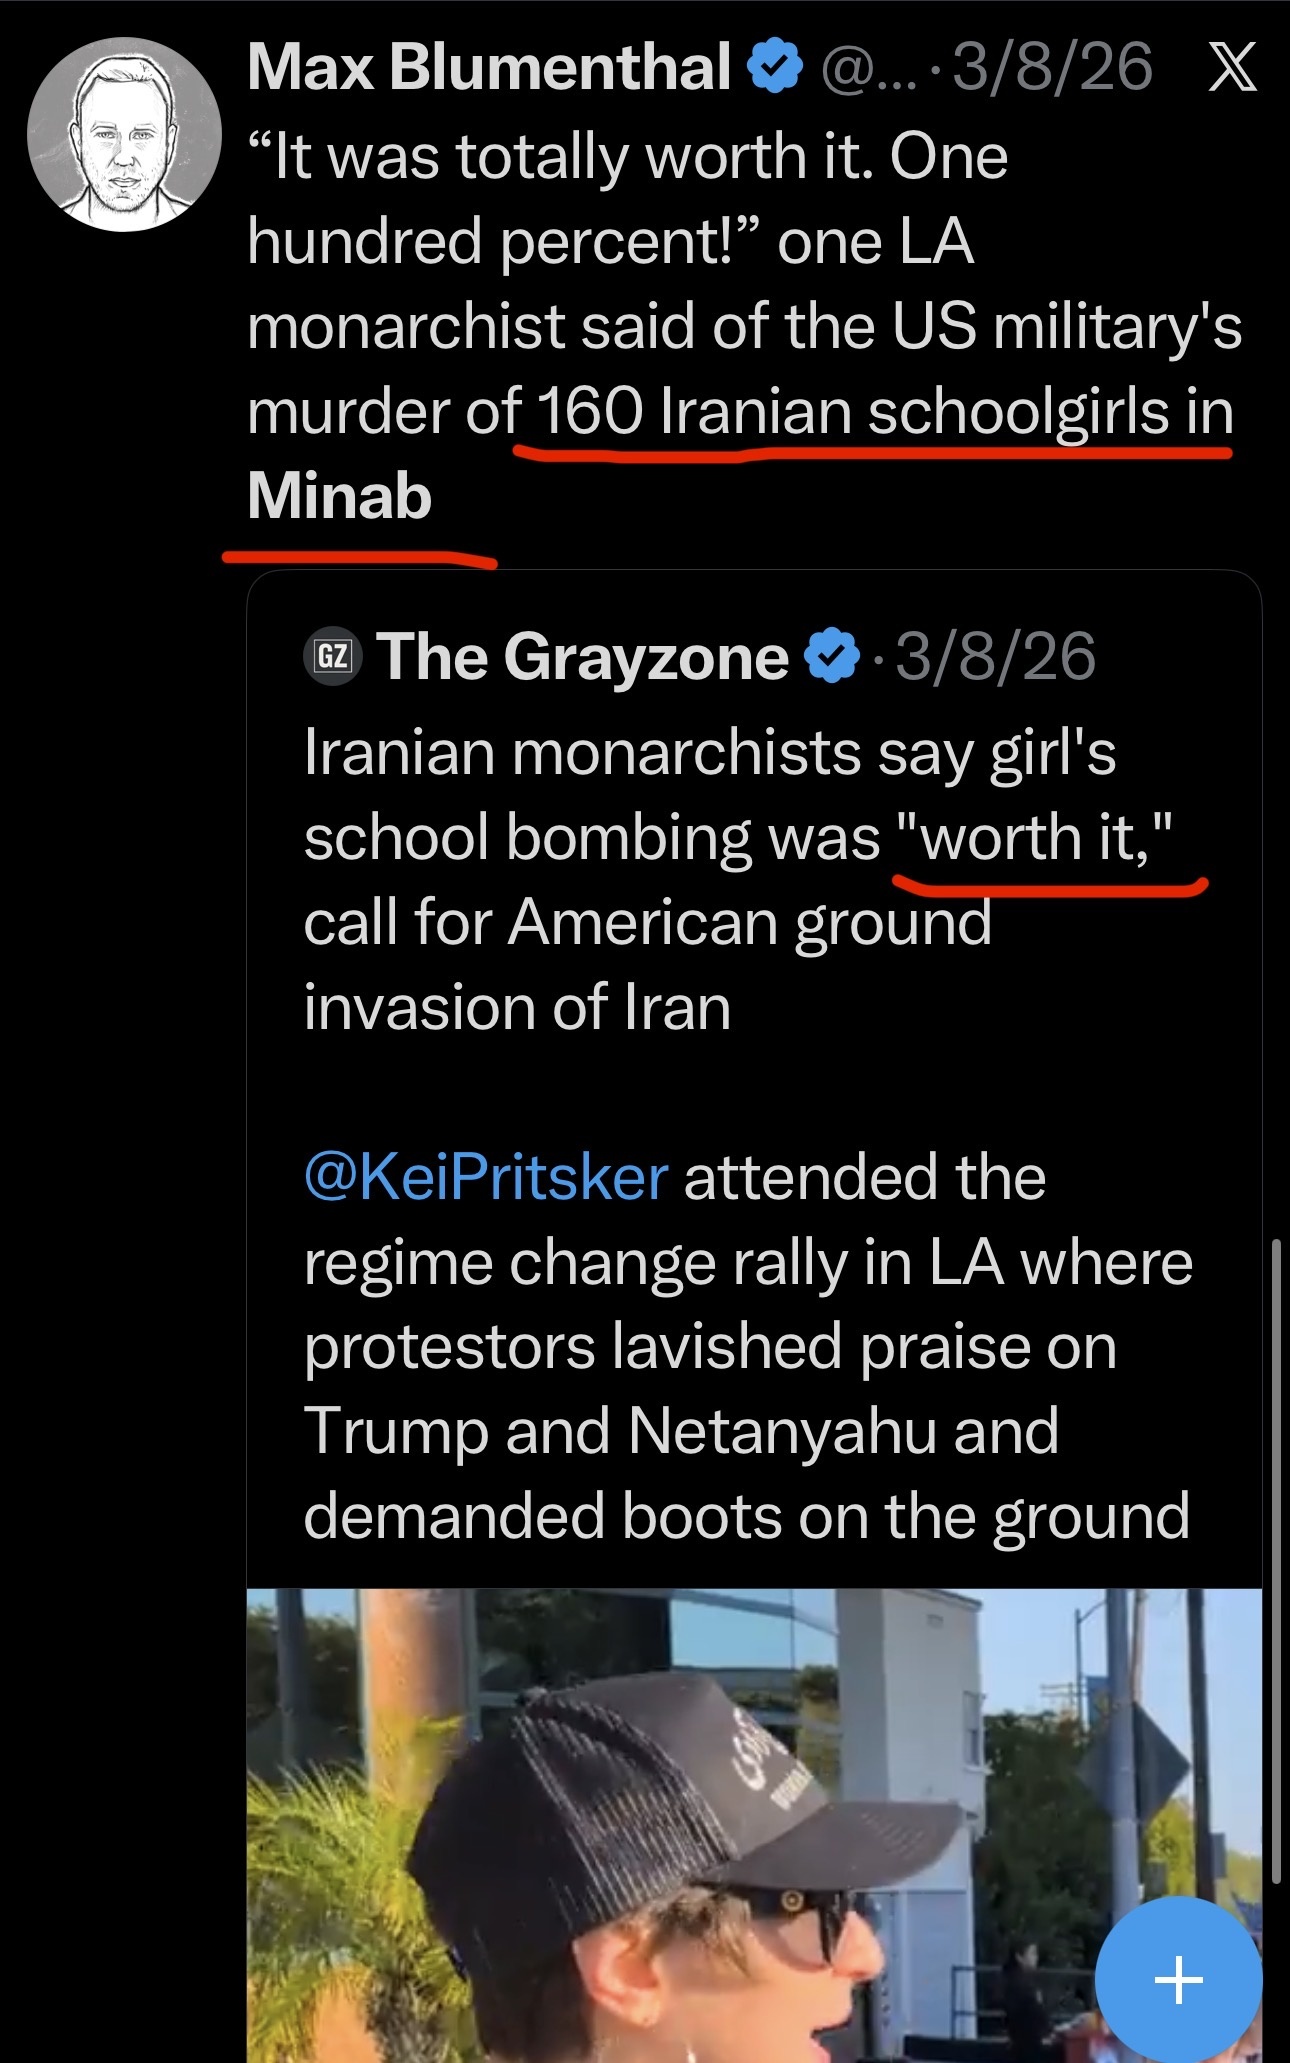1290x2063 pixels.
Task: Click the 3/8/26 date on The Grayzone post
Action: 995,657
